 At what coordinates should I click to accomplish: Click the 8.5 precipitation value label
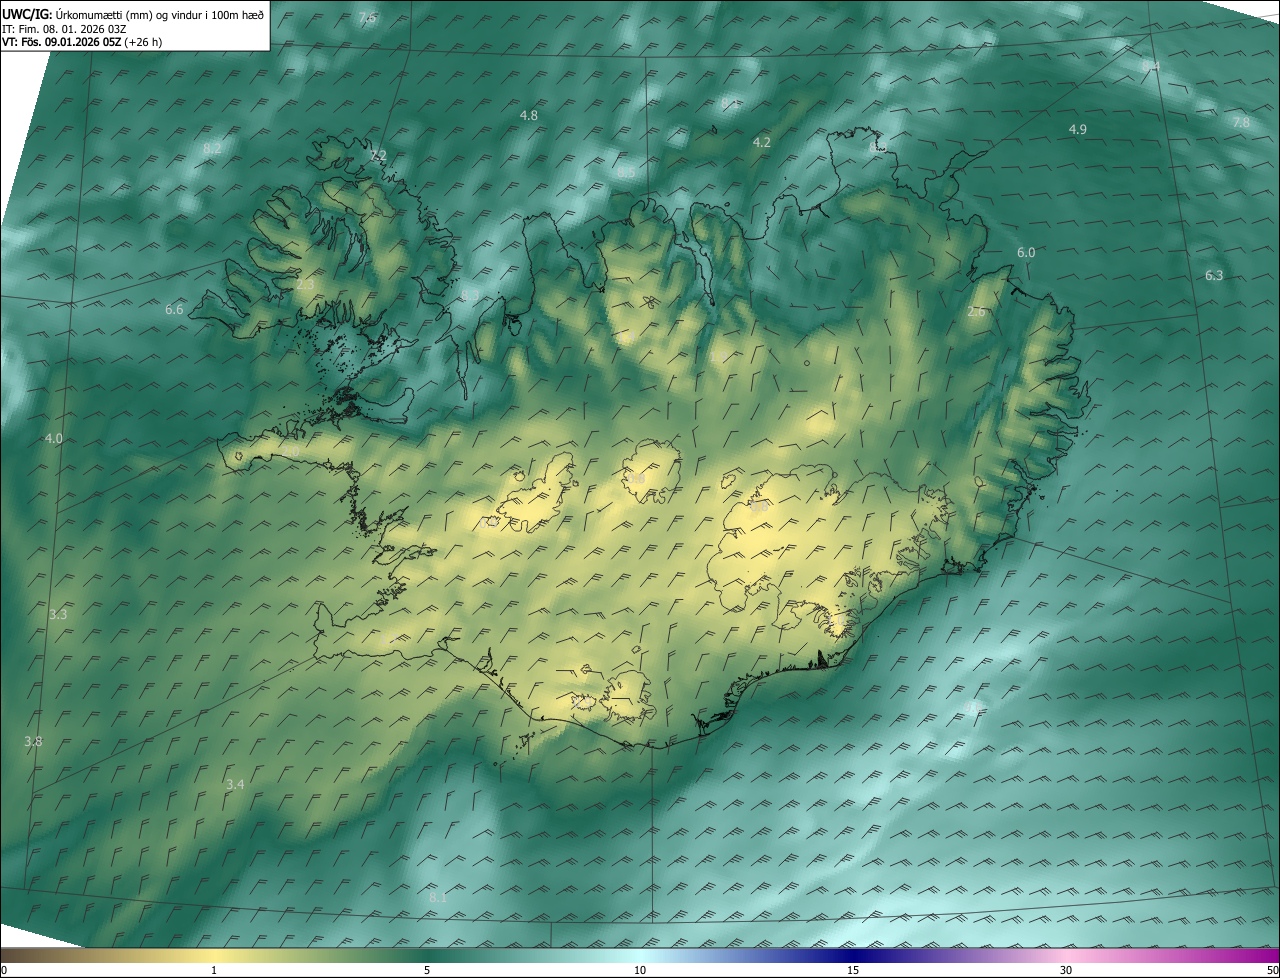tap(626, 173)
